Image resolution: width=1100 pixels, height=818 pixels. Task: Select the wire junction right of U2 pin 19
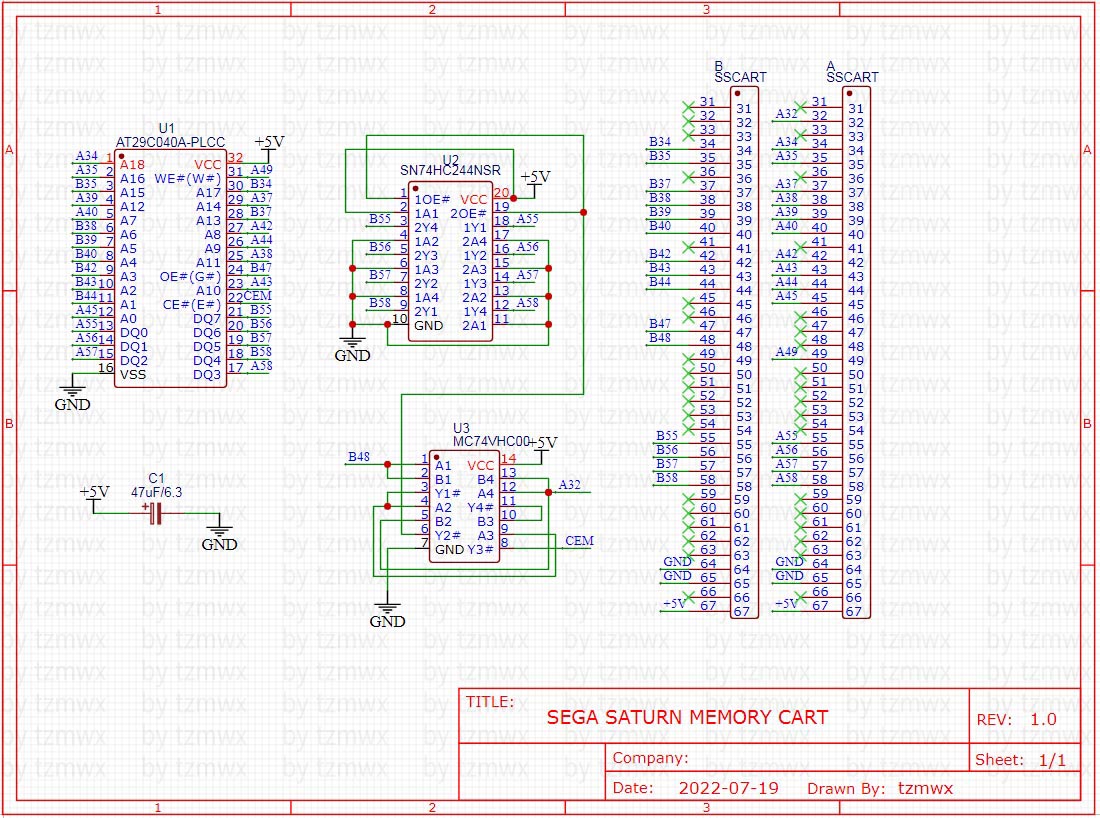tap(584, 212)
